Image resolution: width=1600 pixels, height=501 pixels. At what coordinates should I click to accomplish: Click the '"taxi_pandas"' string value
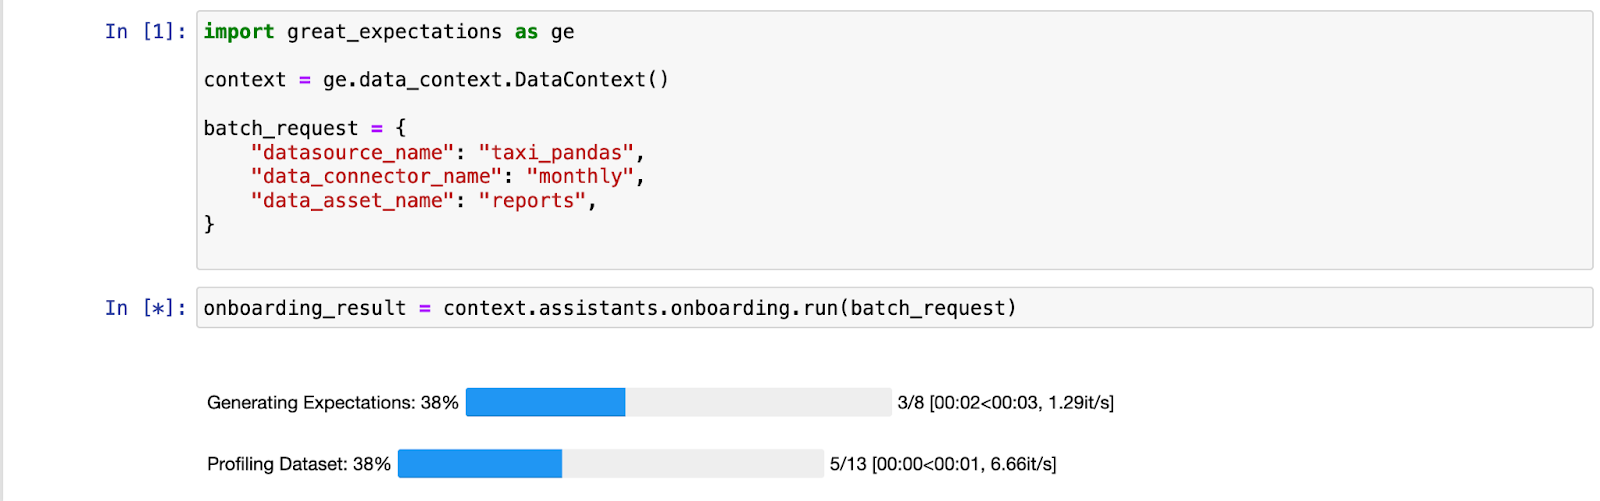[556, 153]
